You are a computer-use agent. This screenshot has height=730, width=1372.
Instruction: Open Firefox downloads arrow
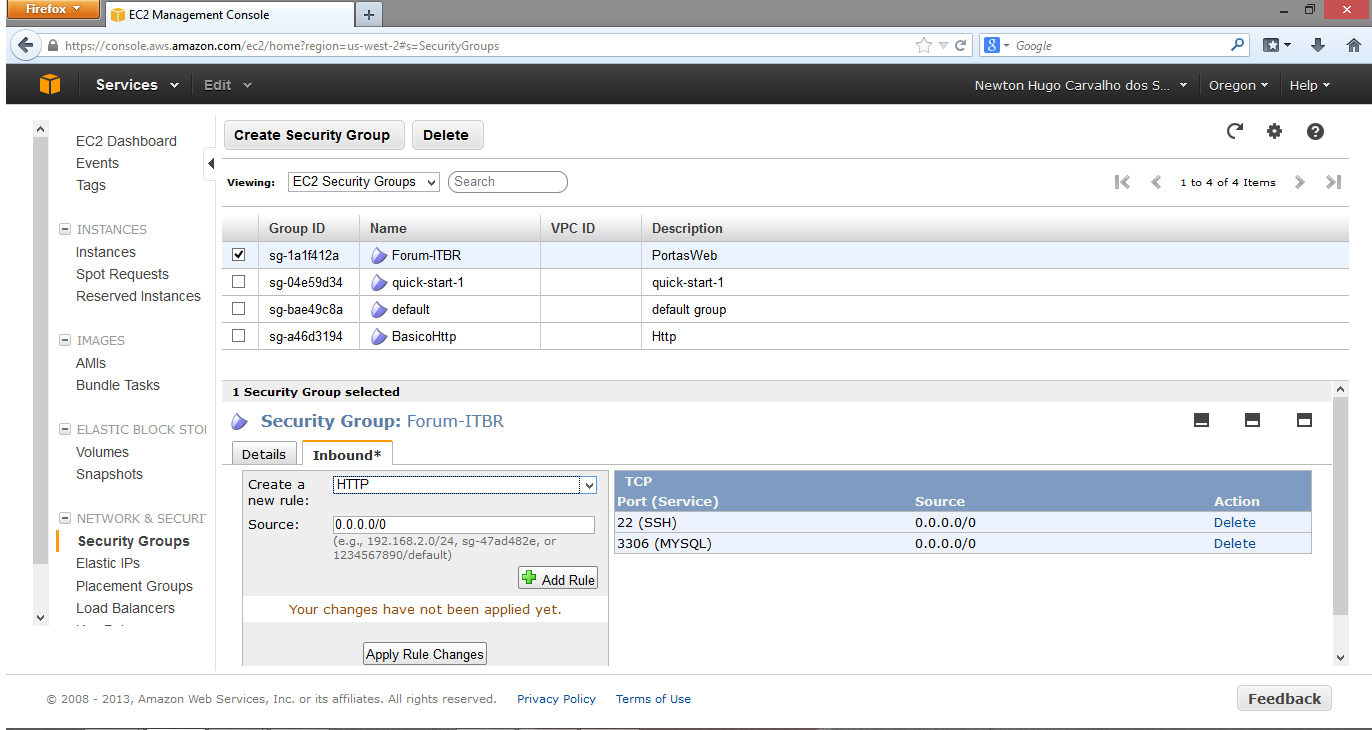pos(1318,45)
